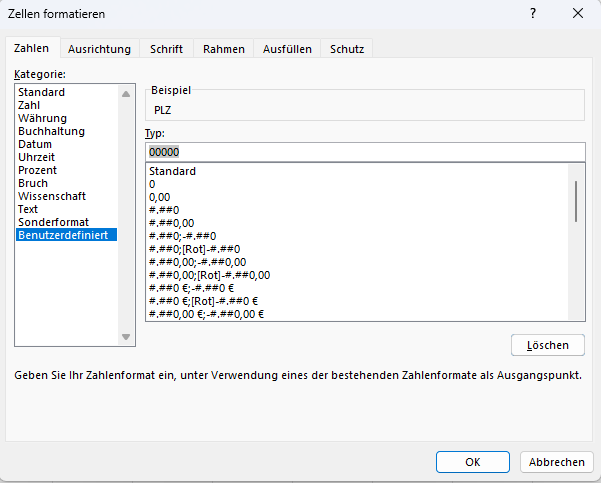Open the Schrift tab
The image size is (601, 483).
[166, 49]
